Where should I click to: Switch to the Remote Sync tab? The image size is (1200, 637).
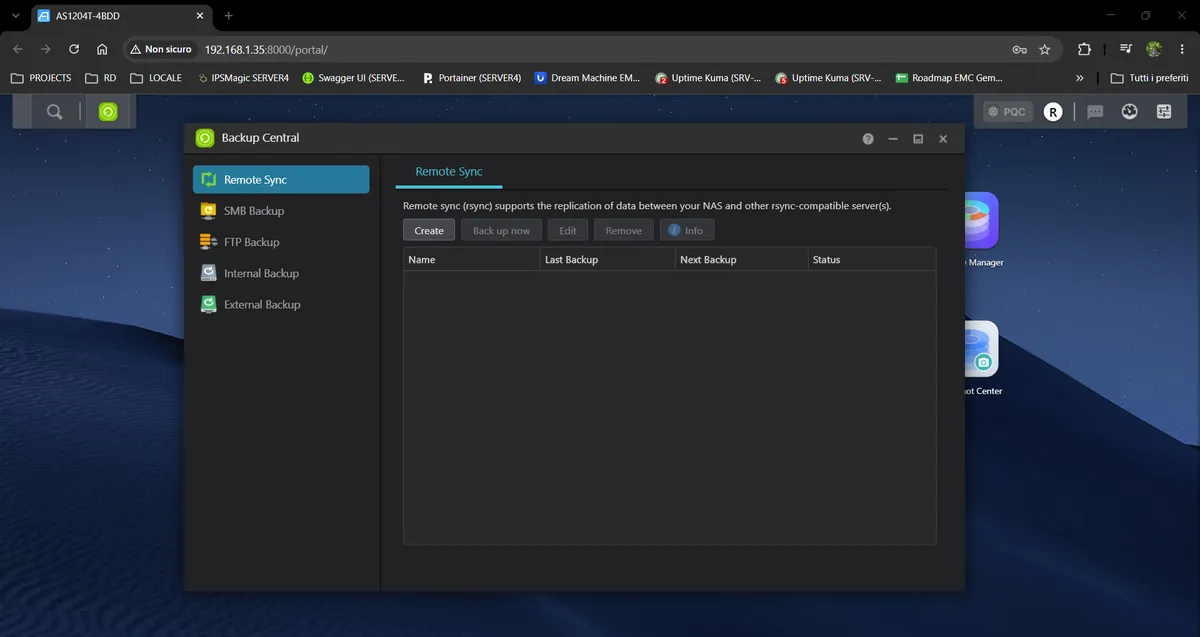point(449,172)
